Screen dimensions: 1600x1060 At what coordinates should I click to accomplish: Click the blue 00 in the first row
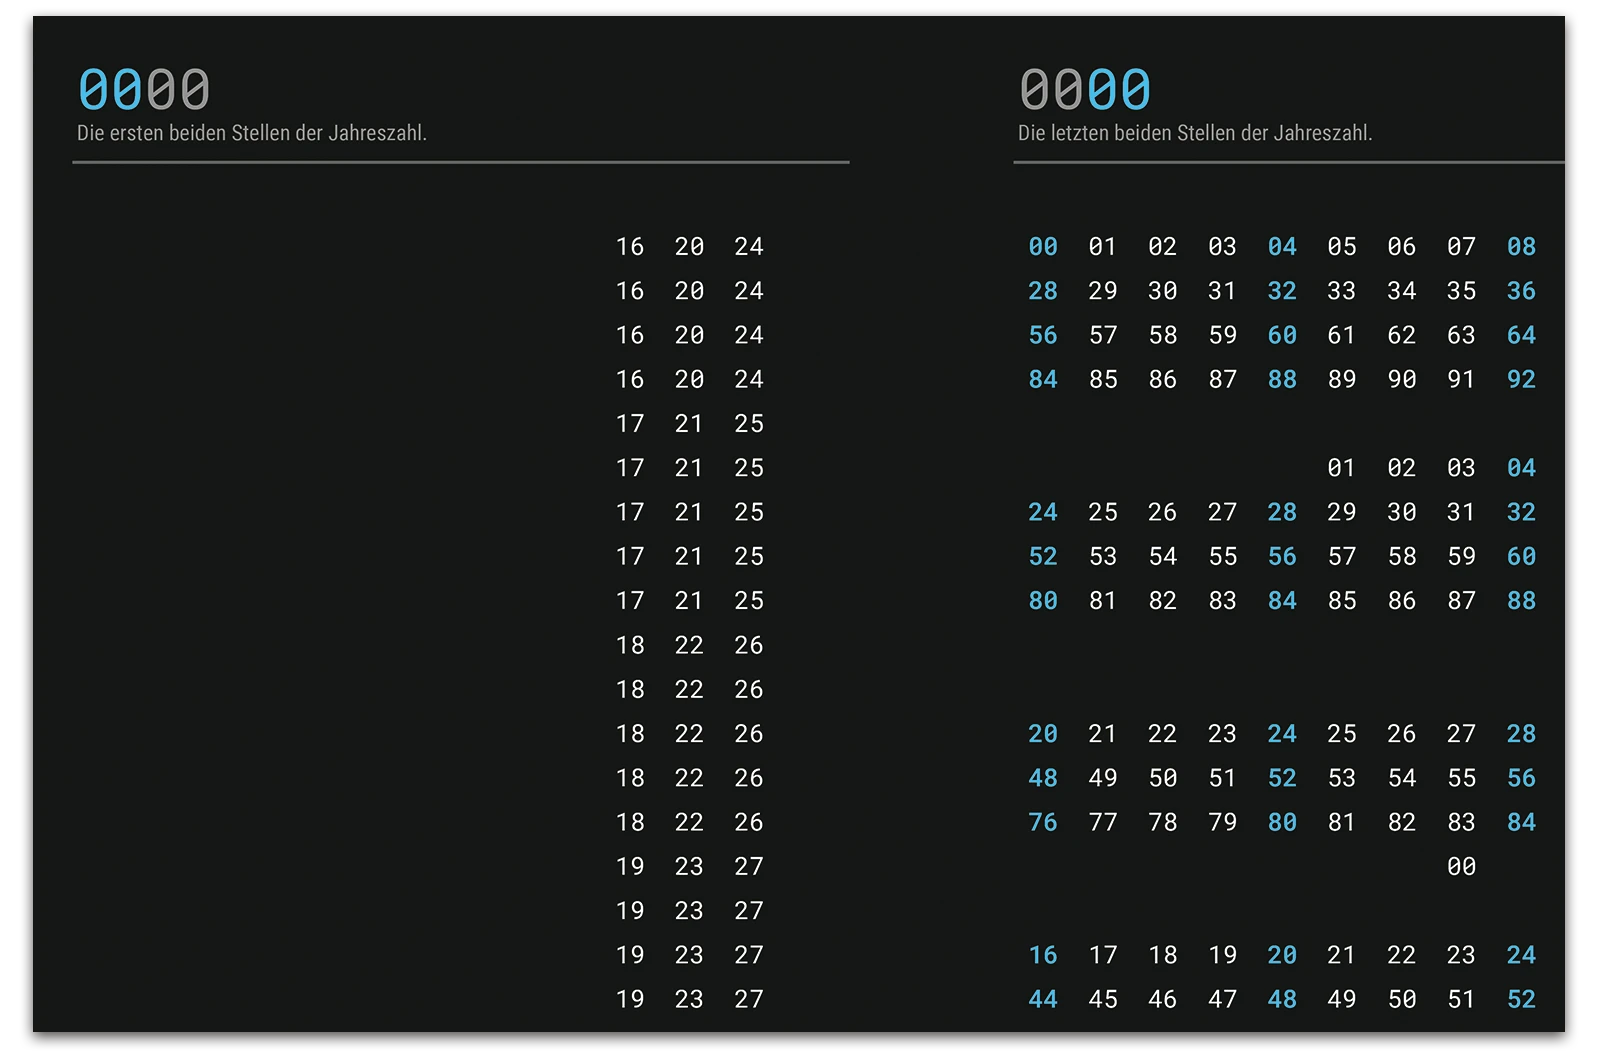[1042, 247]
